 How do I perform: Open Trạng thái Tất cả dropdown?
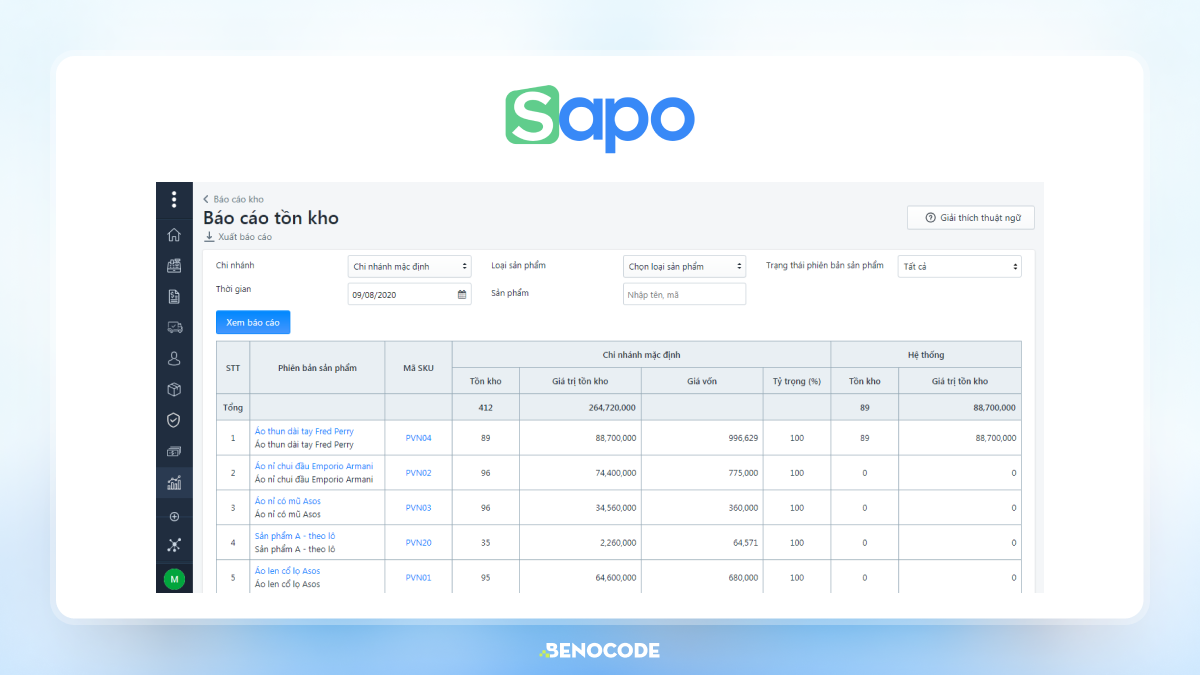coord(960,266)
